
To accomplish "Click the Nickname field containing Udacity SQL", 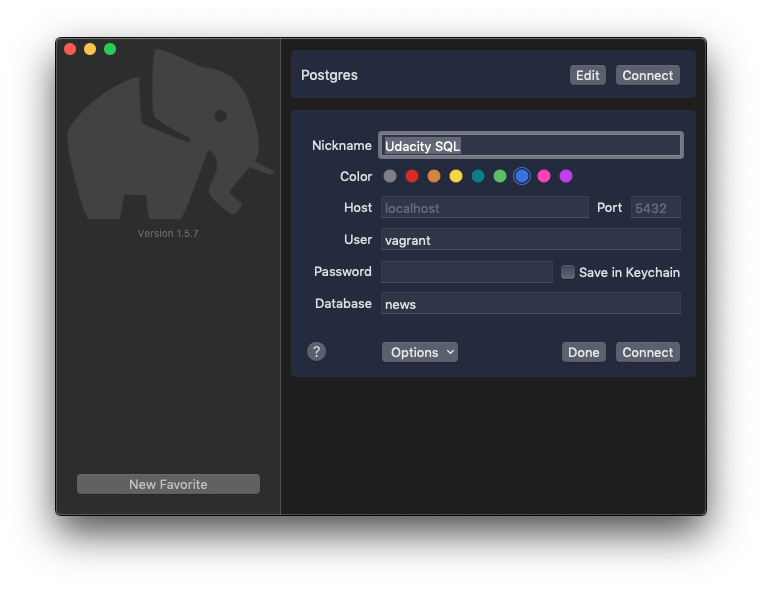I will click(531, 145).
